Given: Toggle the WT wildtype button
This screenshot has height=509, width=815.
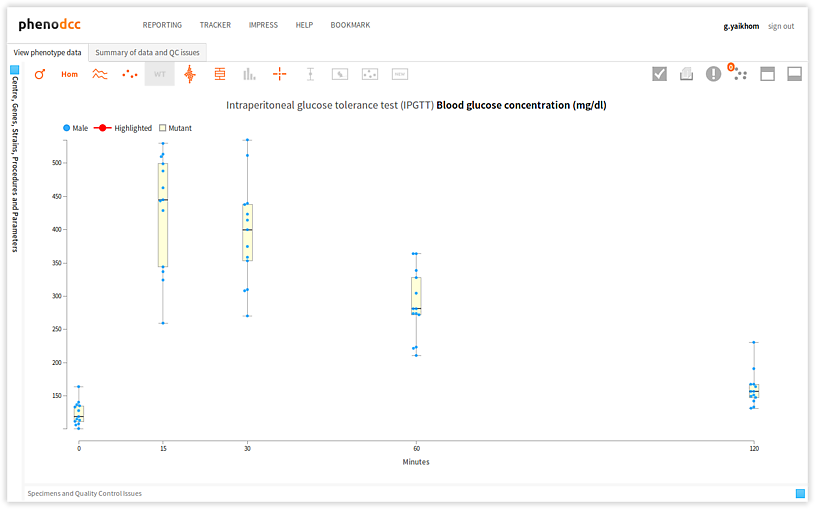Looking at the screenshot, I should (160, 74).
